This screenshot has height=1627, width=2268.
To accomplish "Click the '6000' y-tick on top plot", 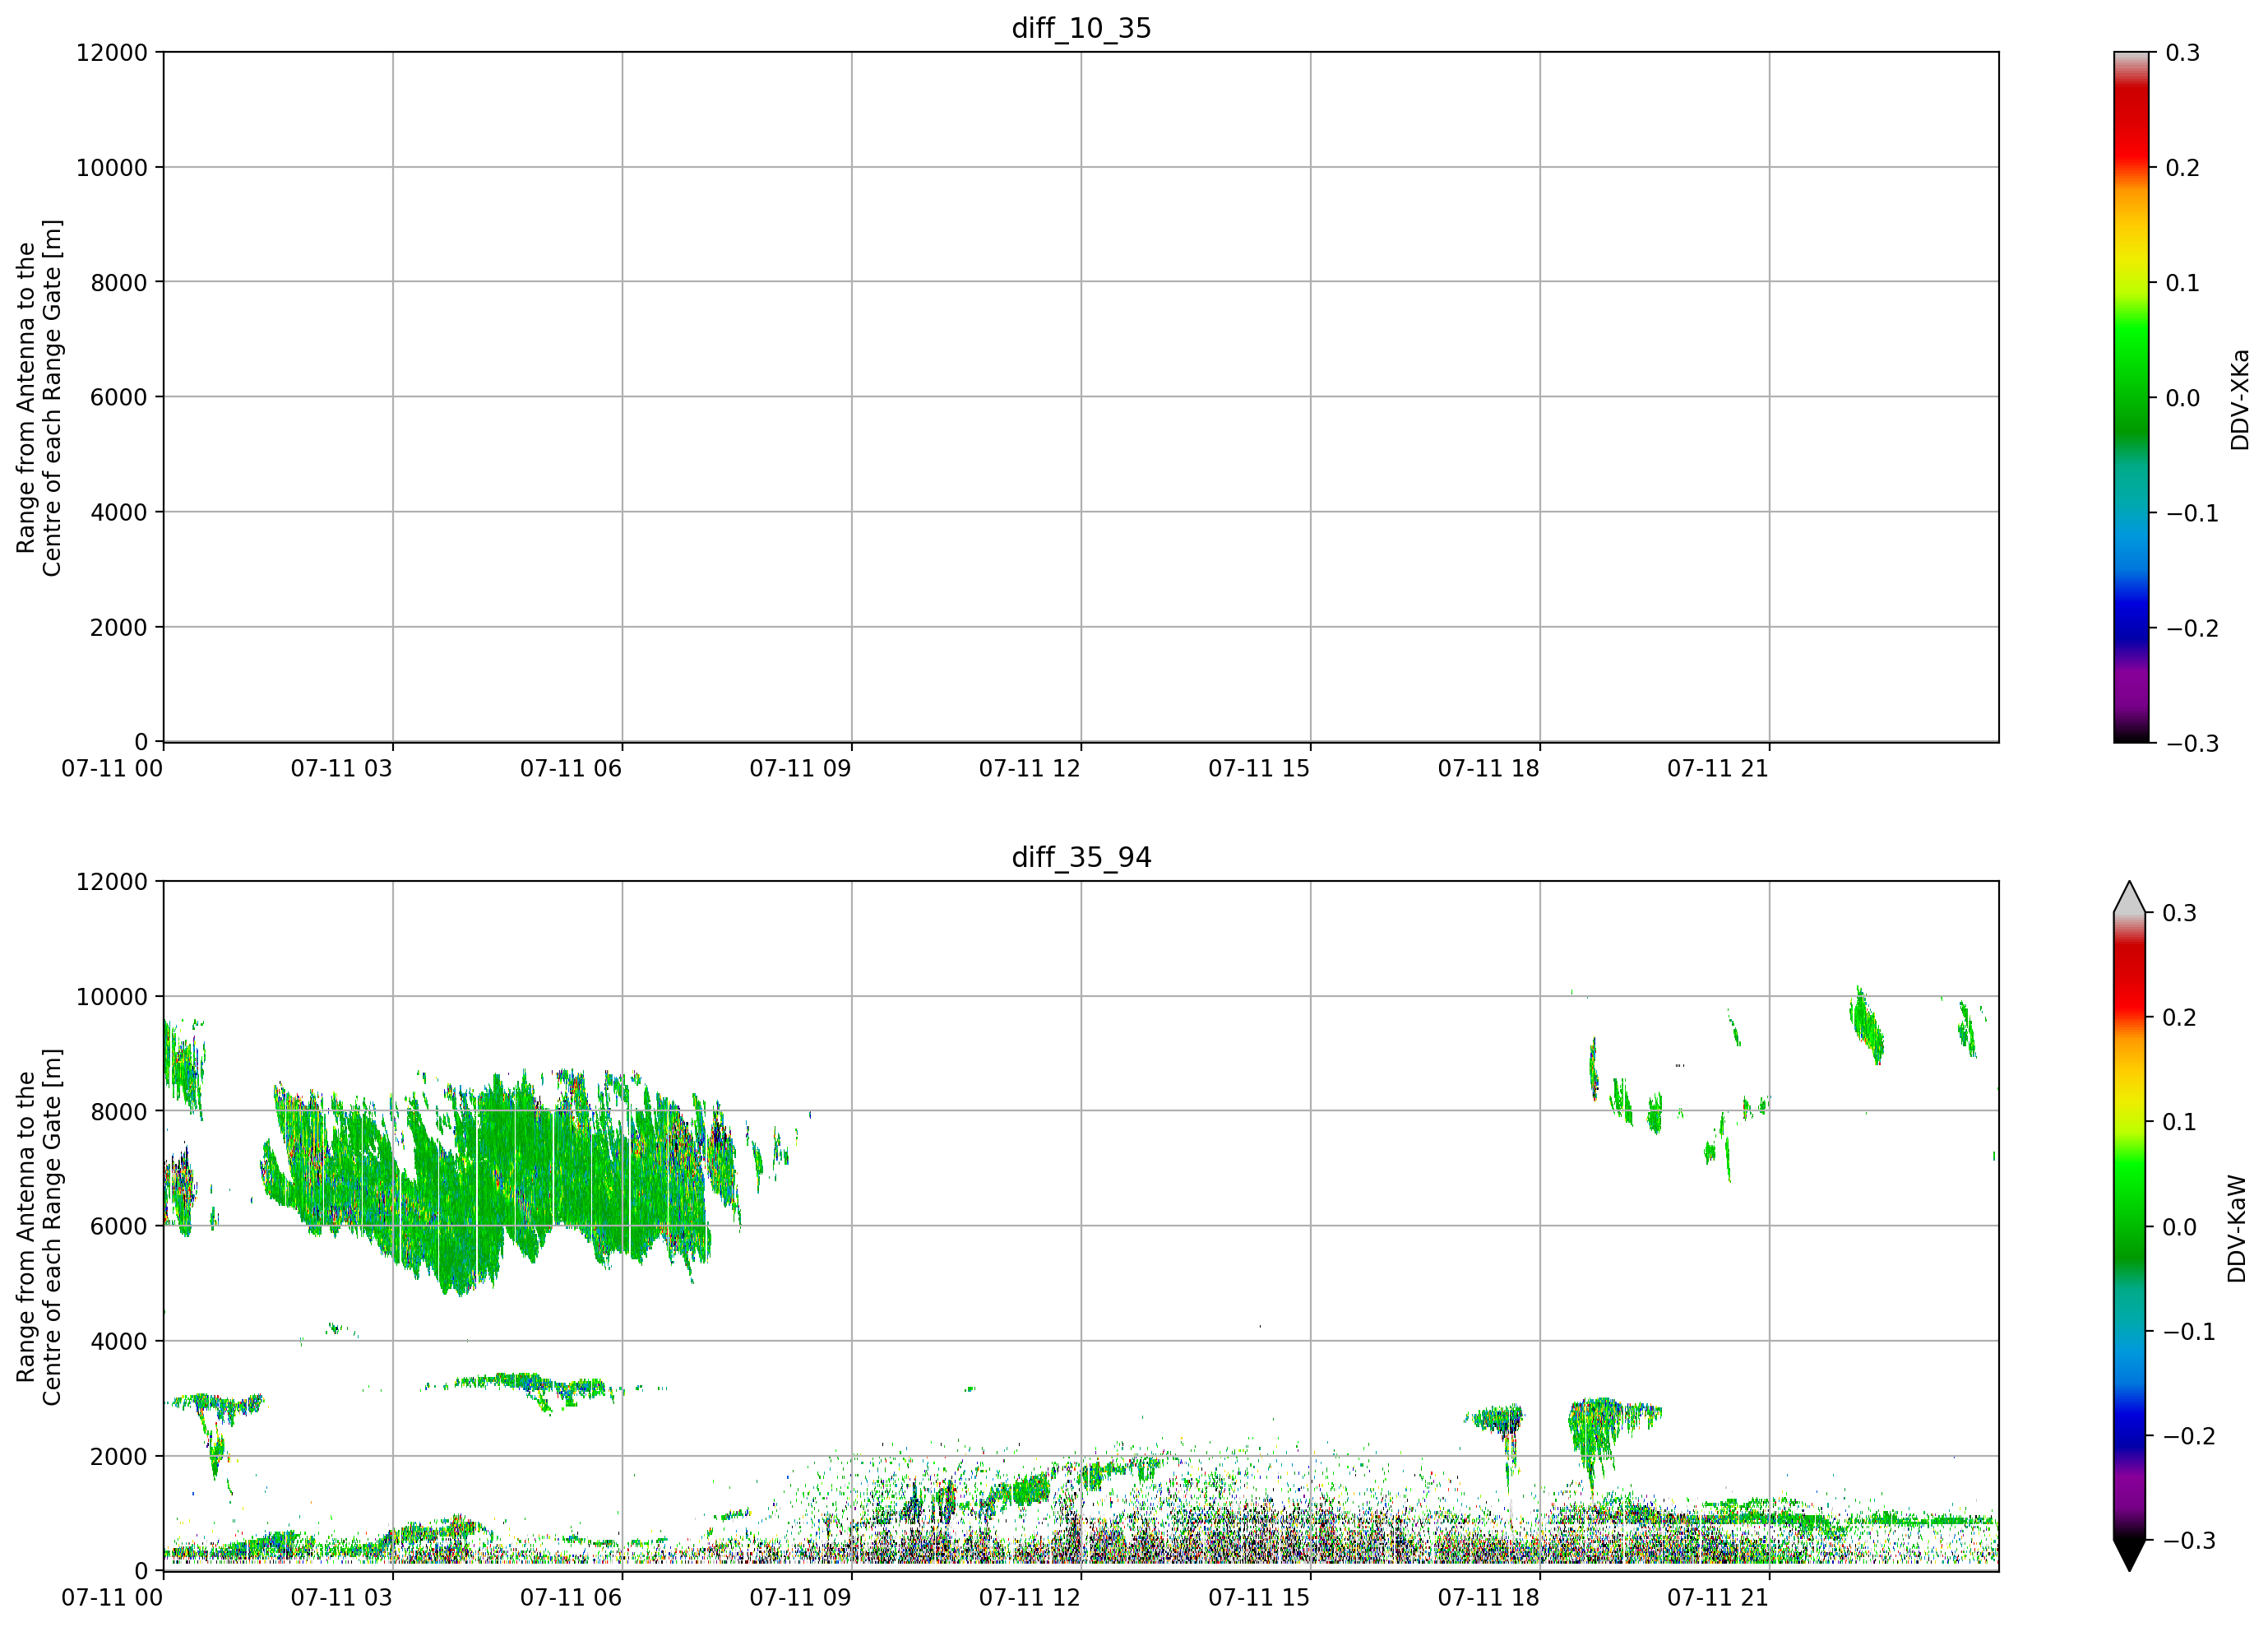I will 119,397.
